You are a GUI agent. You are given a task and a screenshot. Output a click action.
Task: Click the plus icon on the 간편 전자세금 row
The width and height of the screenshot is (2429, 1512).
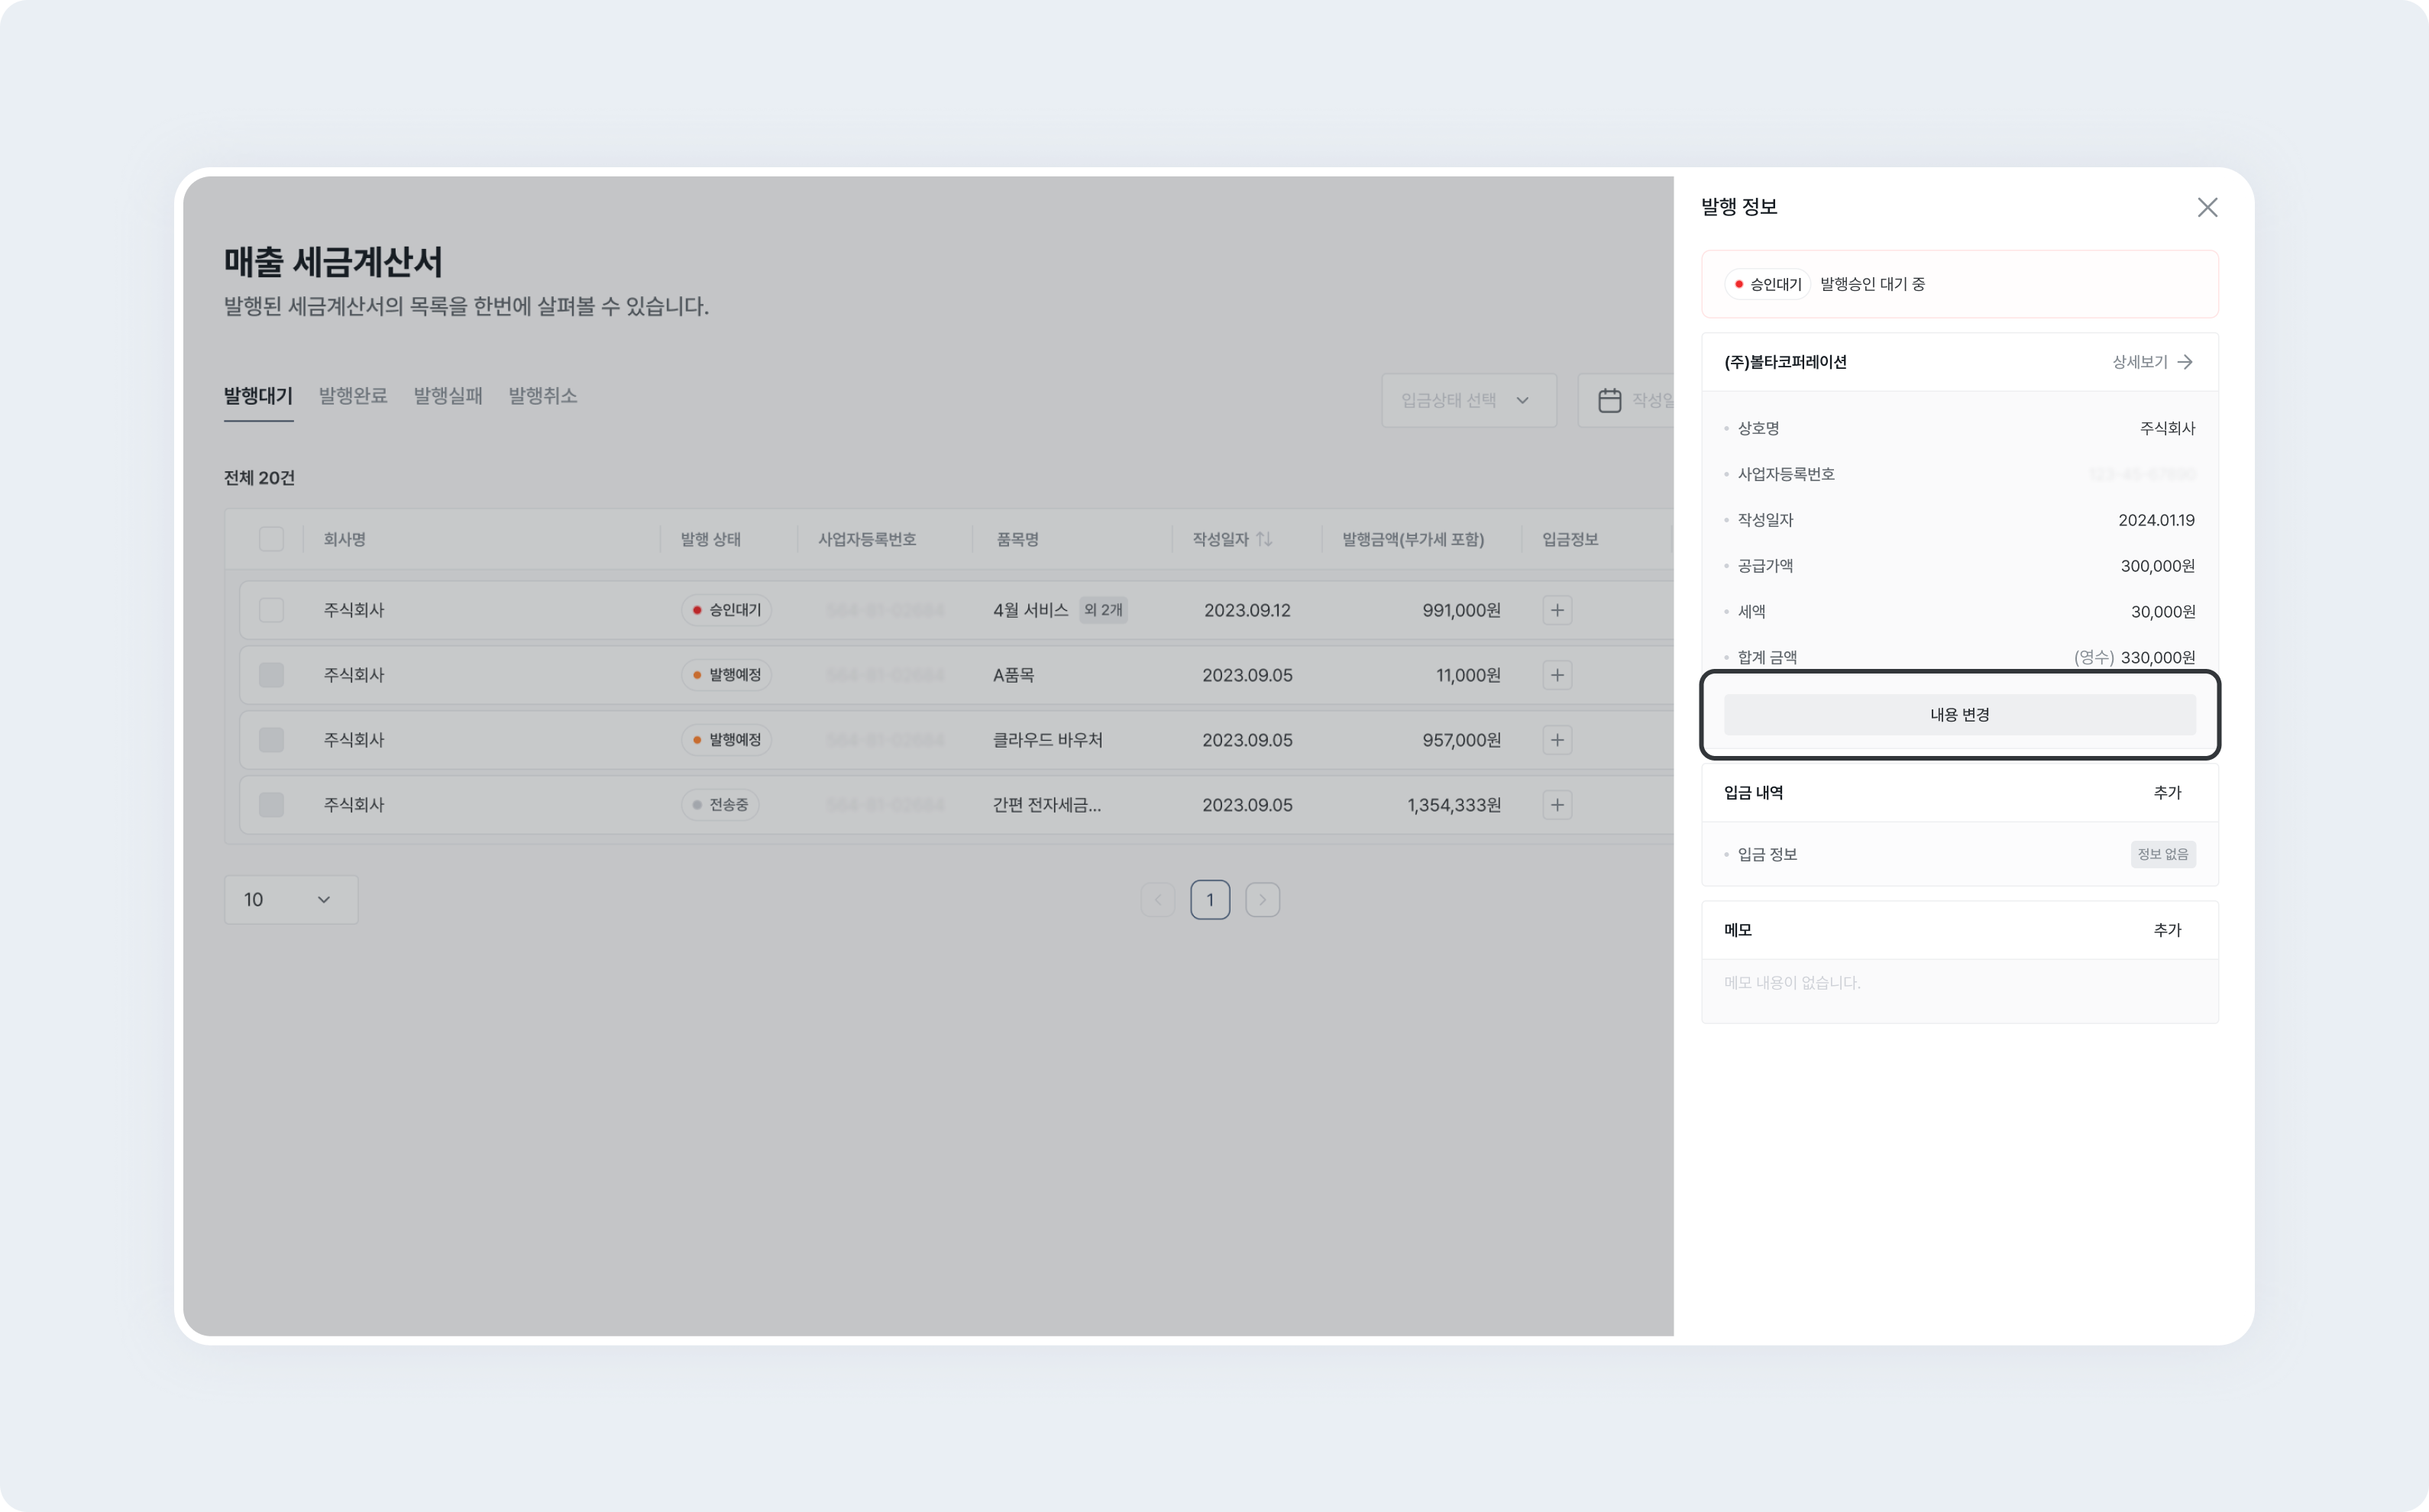click(1557, 804)
